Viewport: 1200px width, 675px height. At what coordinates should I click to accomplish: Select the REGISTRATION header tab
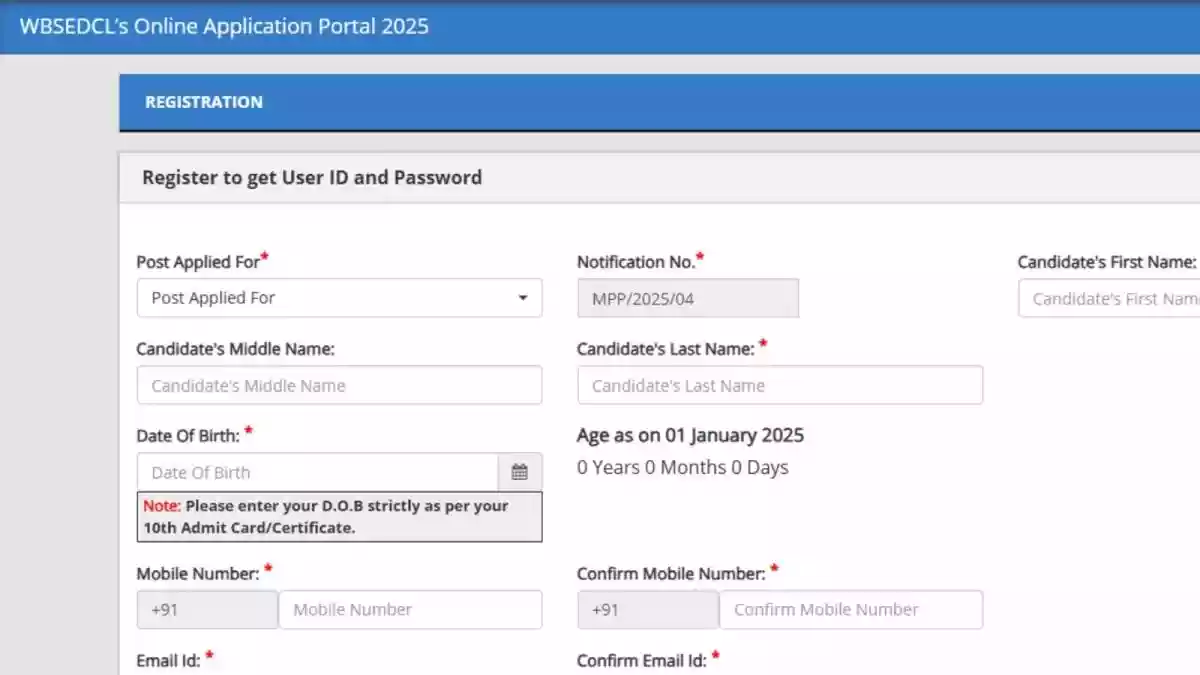click(204, 102)
